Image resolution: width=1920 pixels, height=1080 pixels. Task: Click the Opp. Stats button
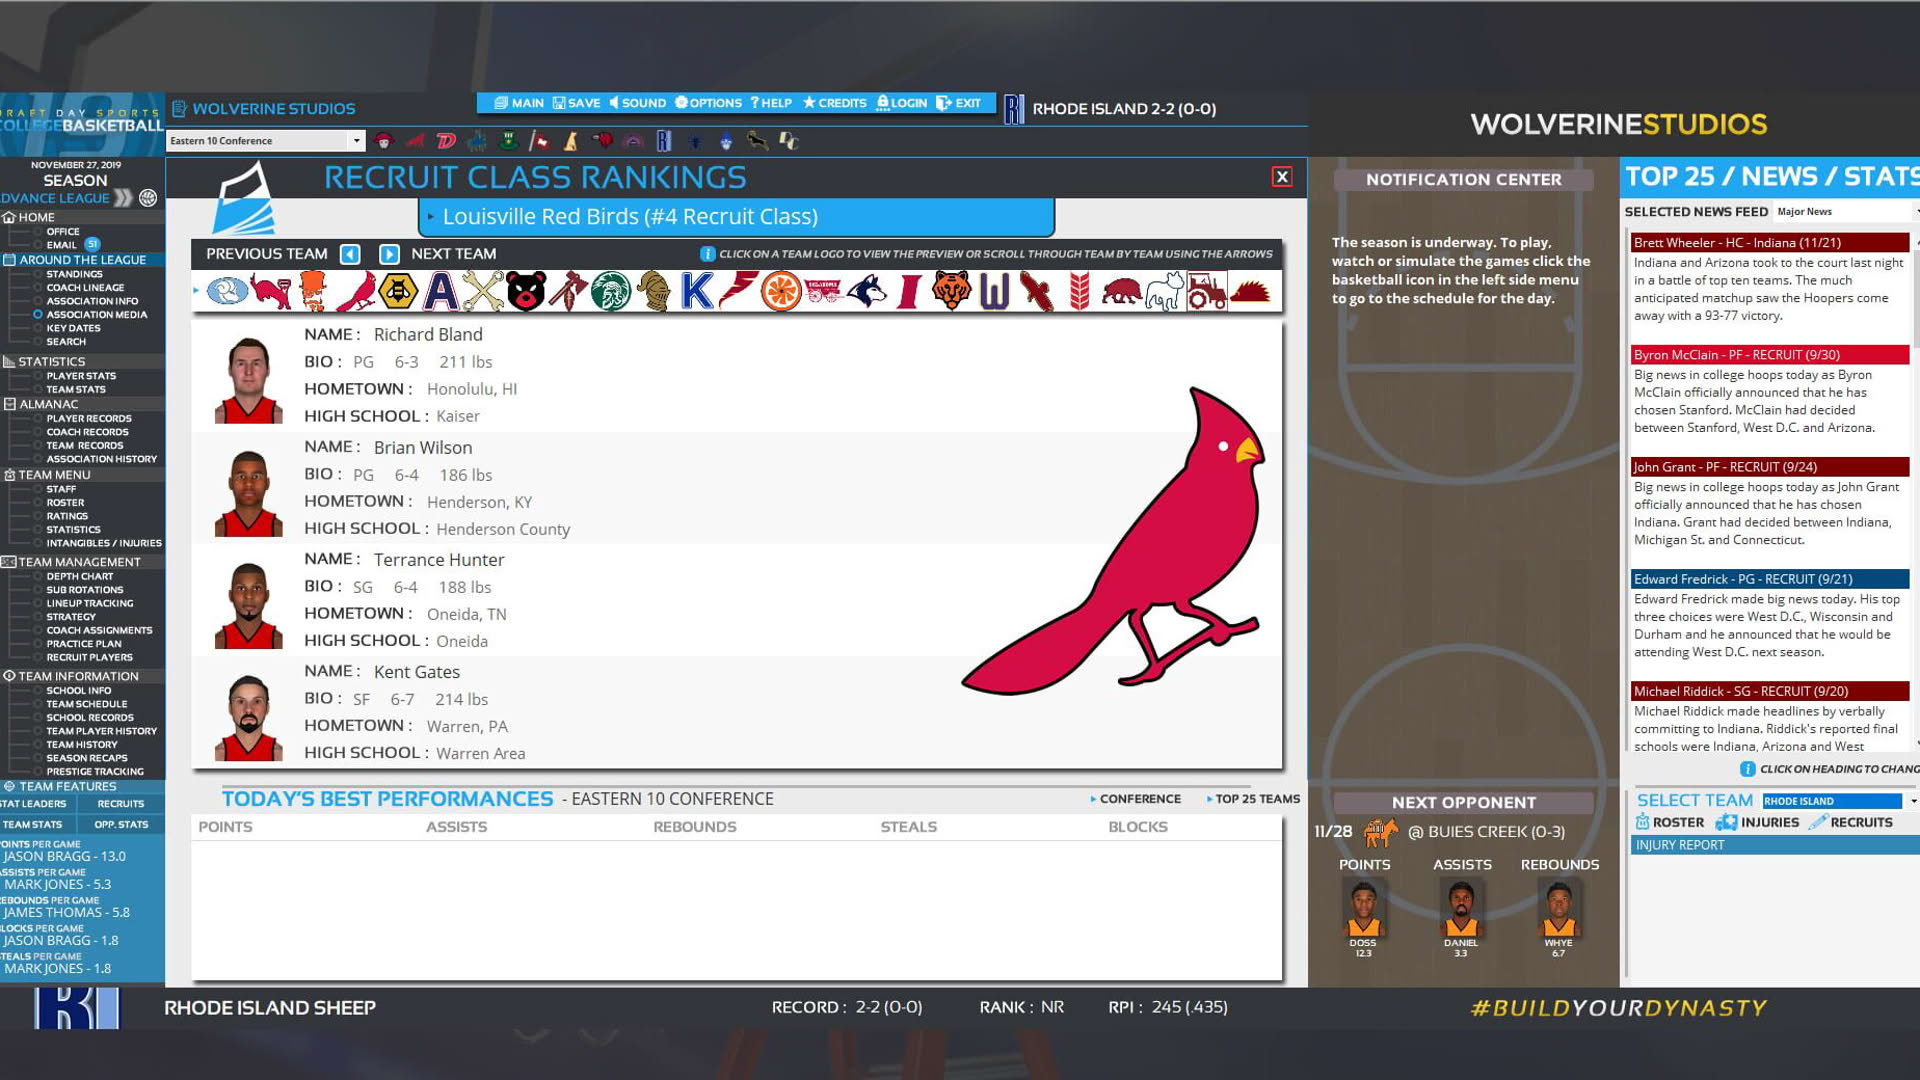(x=121, y=825)
